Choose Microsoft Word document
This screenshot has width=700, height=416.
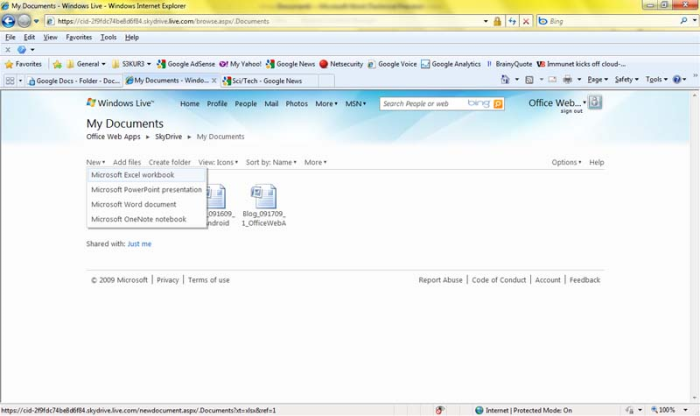point(147,204)
